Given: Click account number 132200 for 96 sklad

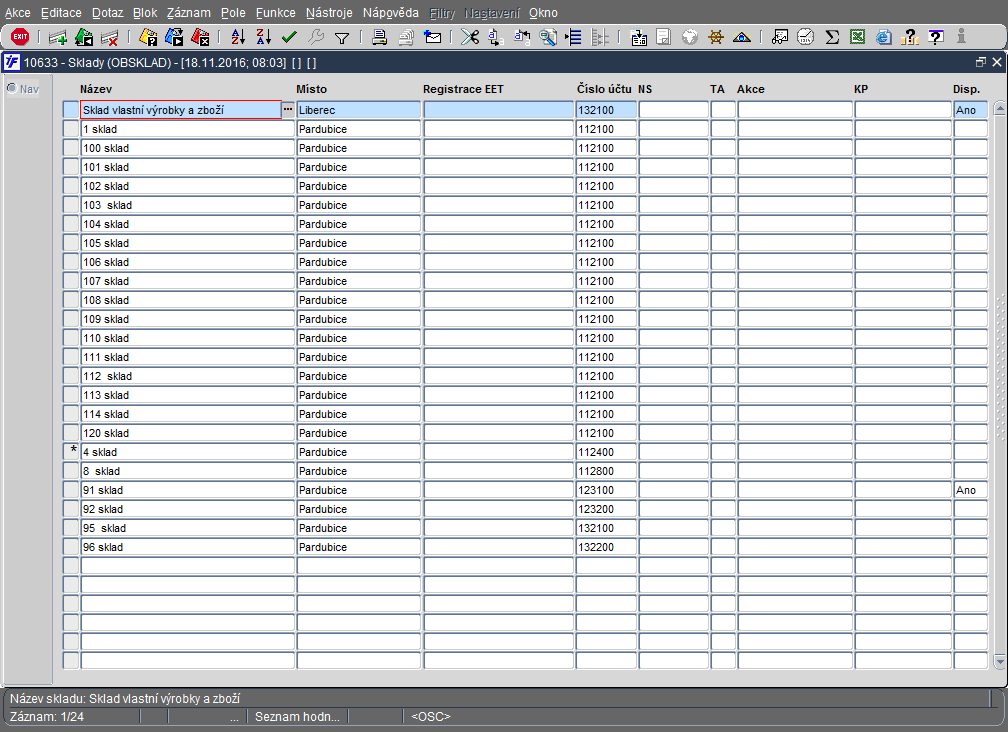Looking at the screenshot, I should (606, 547).
